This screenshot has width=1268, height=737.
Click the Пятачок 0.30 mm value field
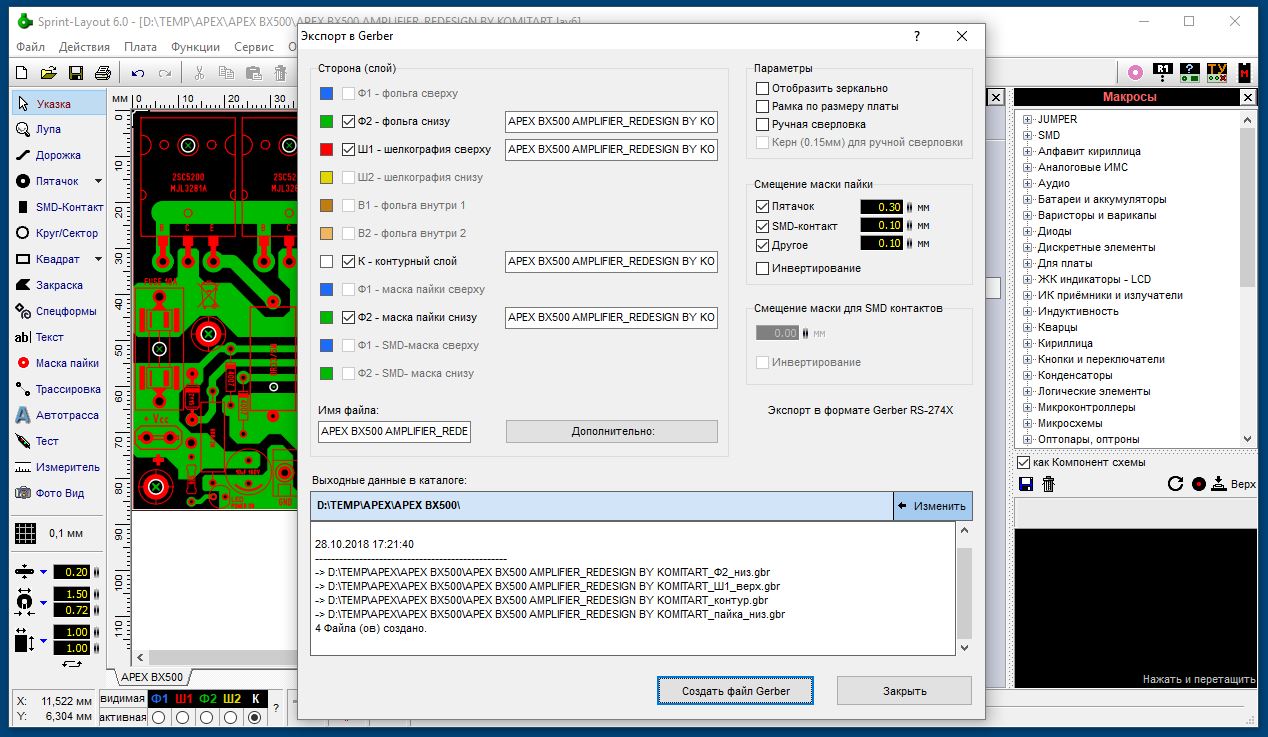click(882, 206)
